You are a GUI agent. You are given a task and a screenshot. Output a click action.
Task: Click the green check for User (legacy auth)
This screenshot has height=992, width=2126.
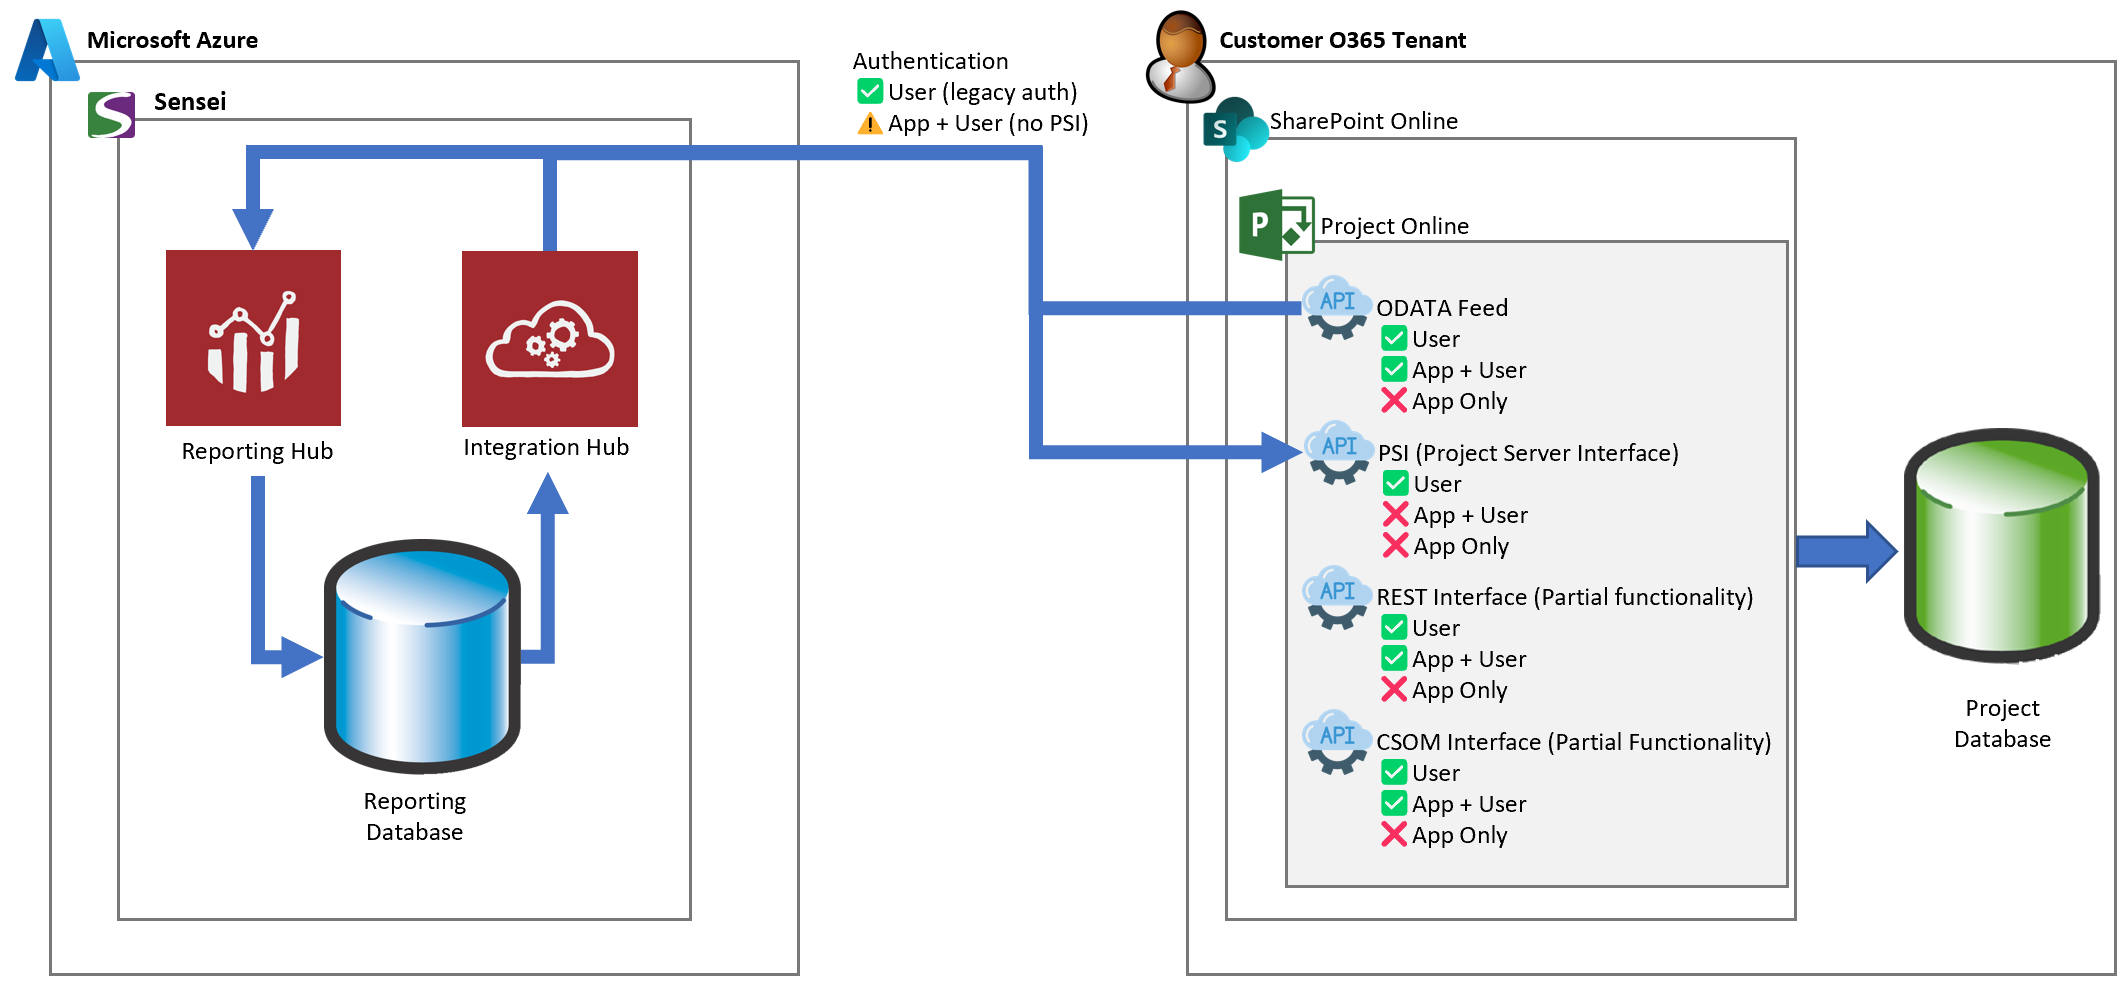870,91
